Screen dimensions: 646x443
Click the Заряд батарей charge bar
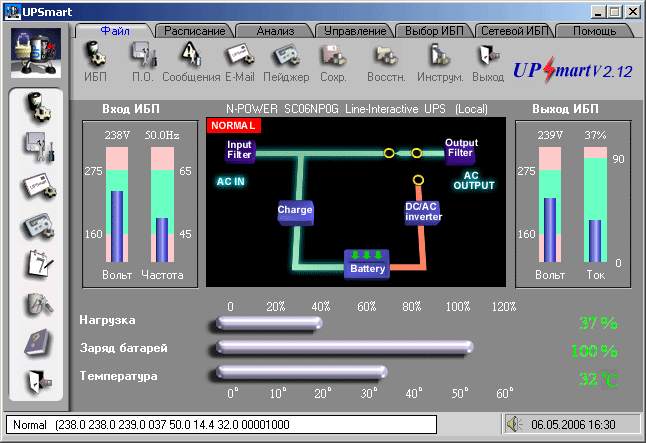coord(344,347)
